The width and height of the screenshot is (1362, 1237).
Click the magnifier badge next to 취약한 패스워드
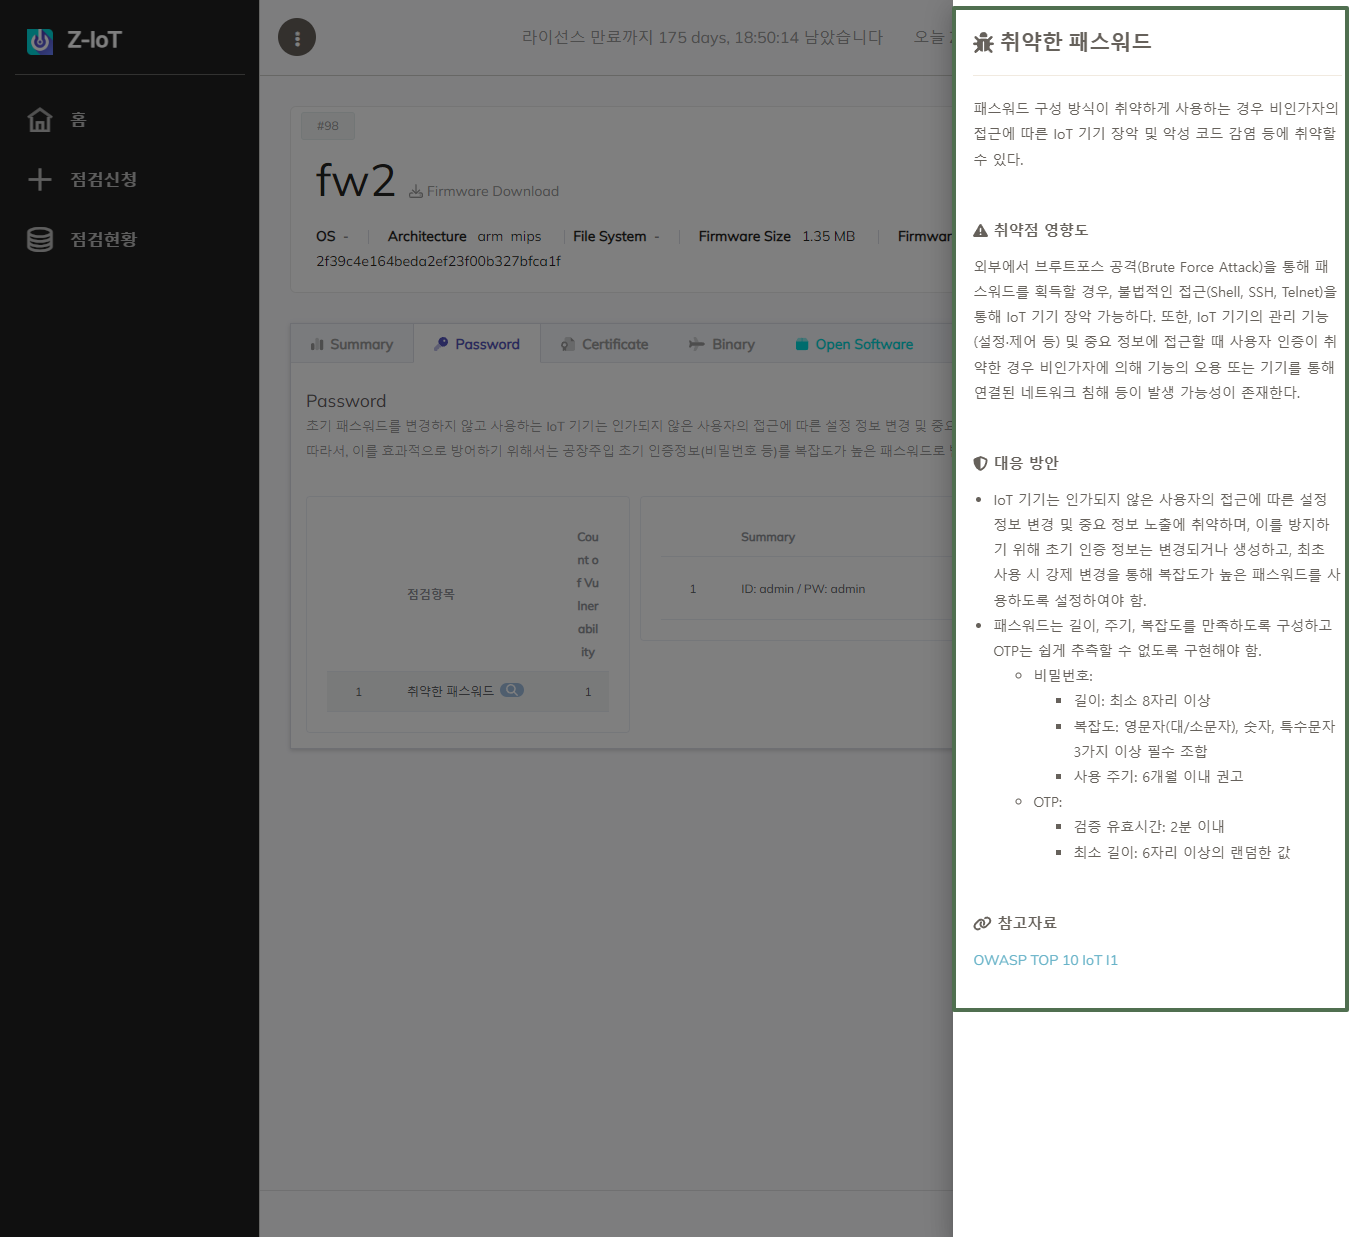pyautogui.click(x=512, y=690)
